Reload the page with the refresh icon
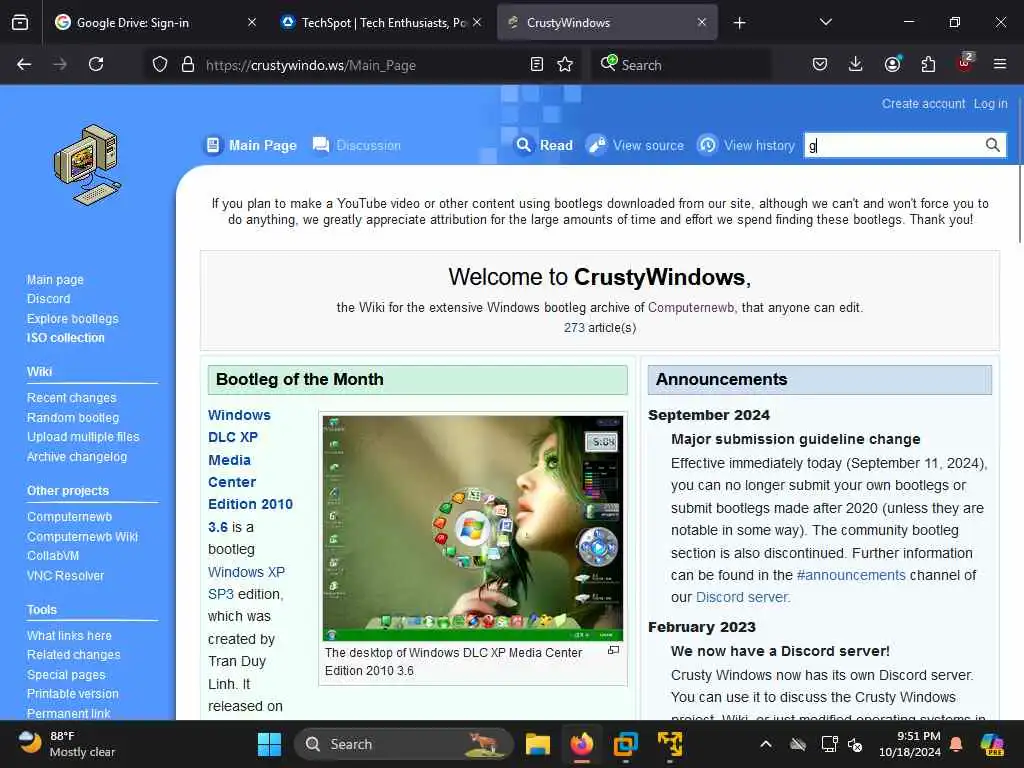 point(96,64)
